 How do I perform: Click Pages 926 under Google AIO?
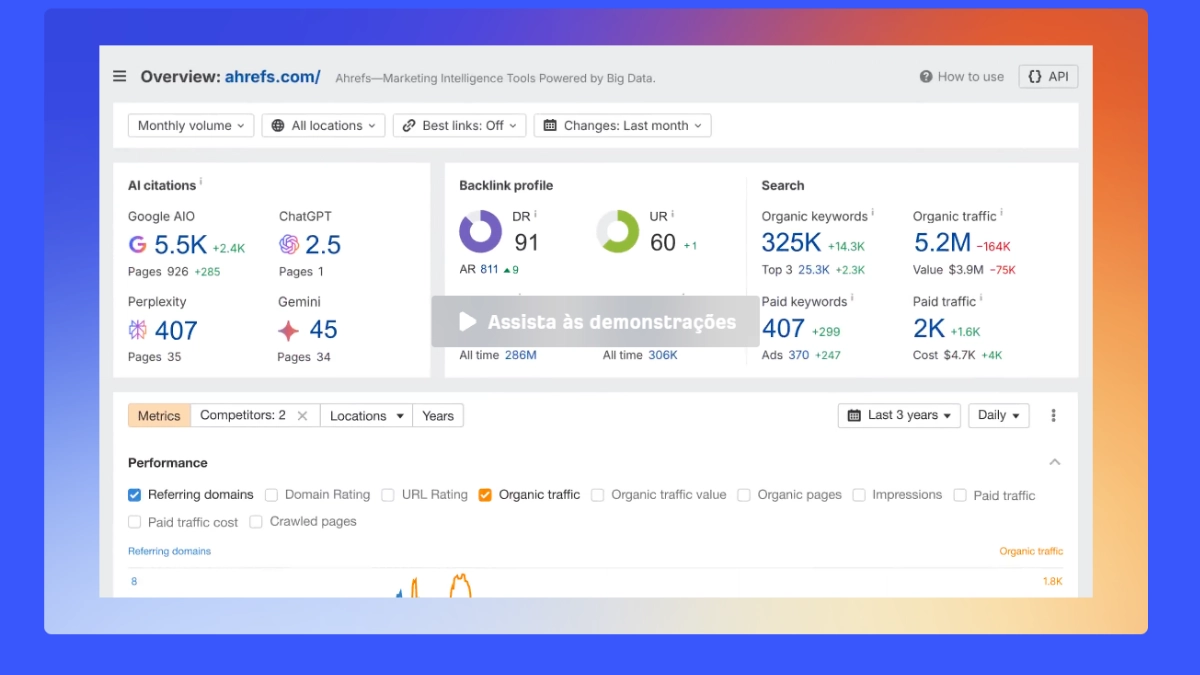pyautogui.click(x=158, y=272)
